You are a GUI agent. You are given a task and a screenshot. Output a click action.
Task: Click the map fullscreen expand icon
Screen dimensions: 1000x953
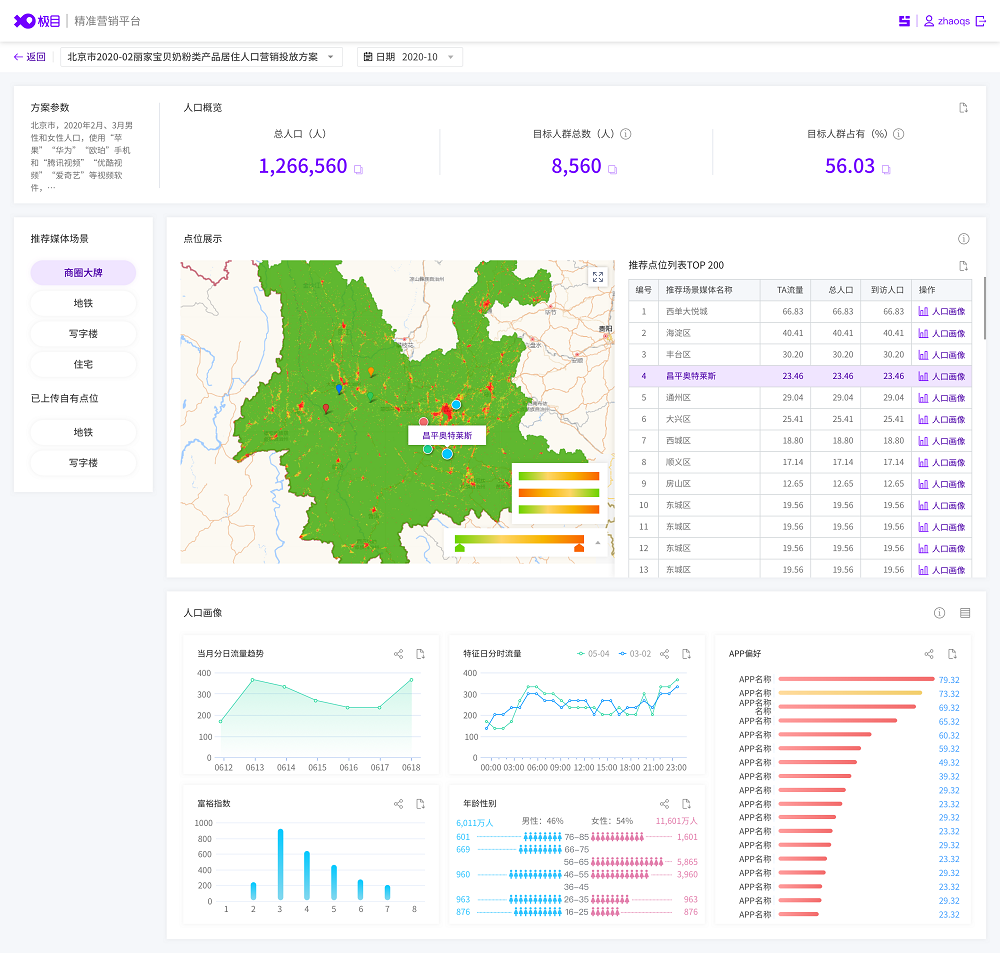tap(598, 277)
